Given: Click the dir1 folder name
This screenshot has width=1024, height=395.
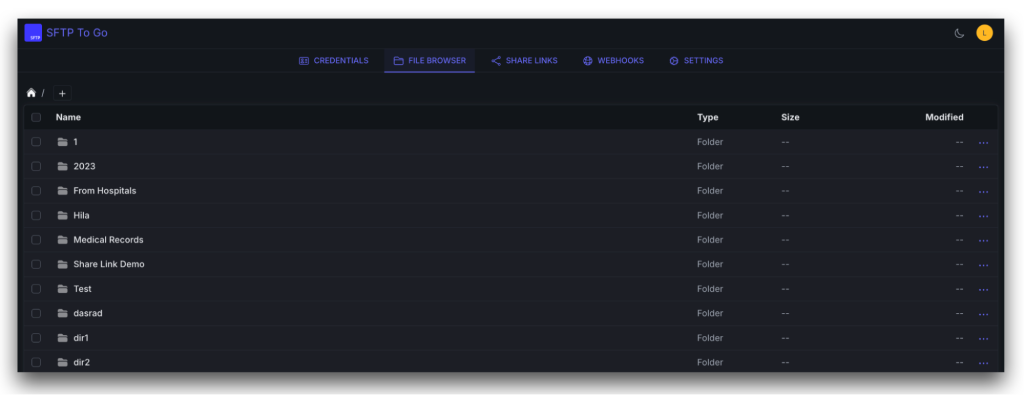Looking at the screenshot, I should pos(81,338).
